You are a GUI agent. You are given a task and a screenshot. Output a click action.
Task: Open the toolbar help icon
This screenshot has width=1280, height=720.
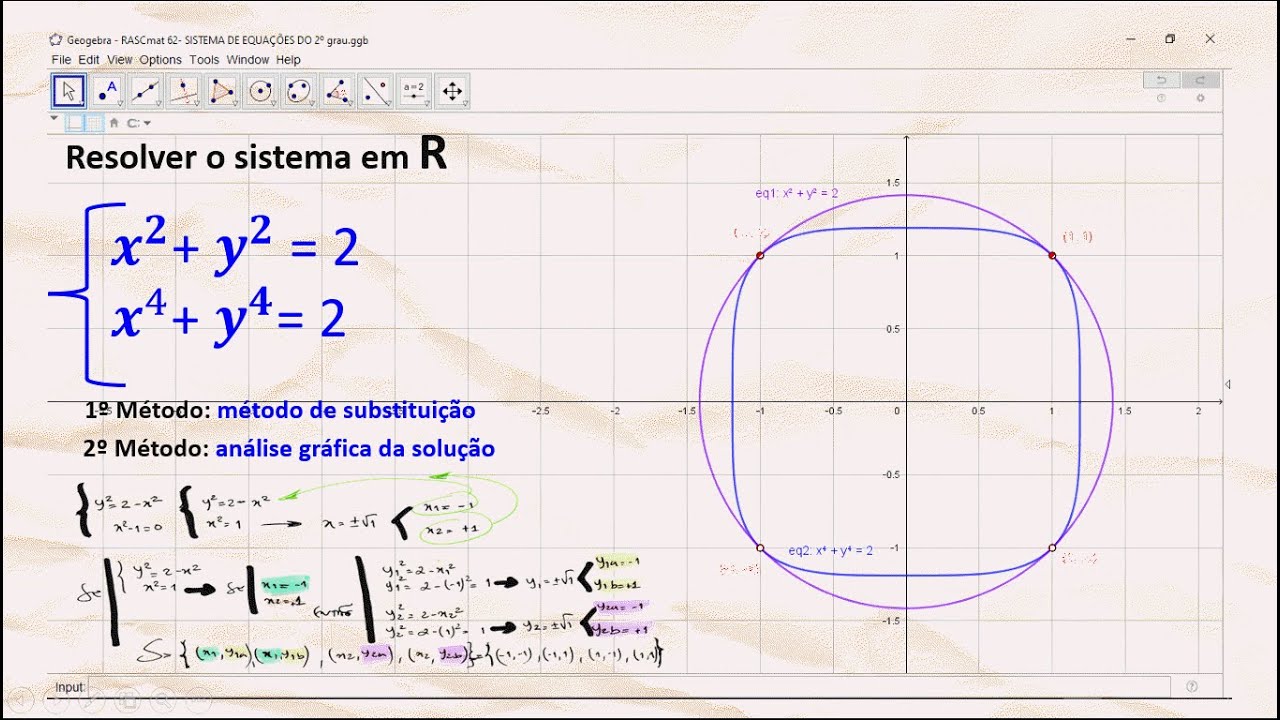(1161, 98)
